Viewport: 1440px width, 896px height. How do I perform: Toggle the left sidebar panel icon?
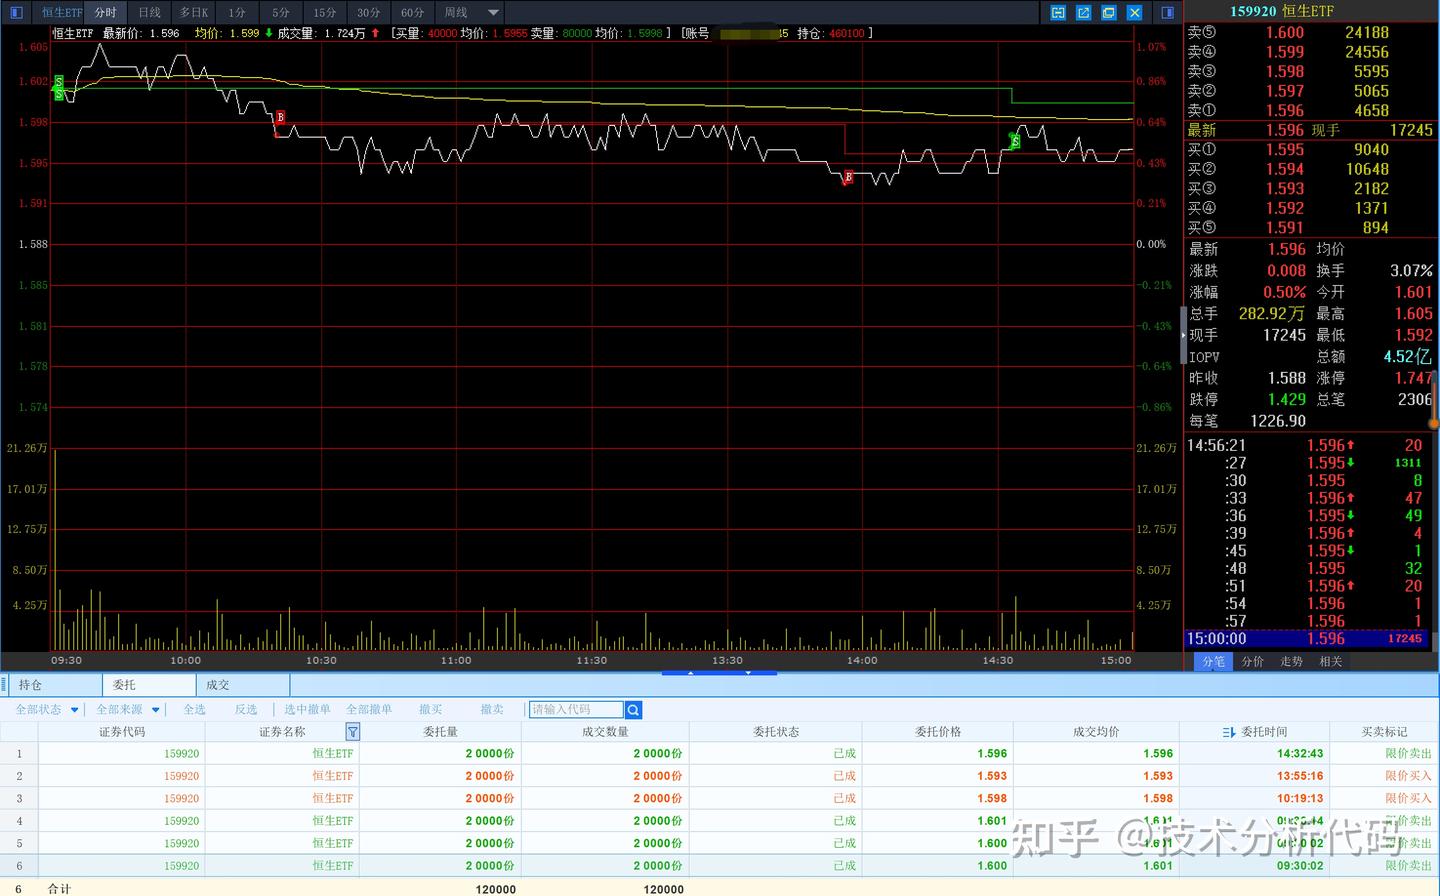[16, 12]
